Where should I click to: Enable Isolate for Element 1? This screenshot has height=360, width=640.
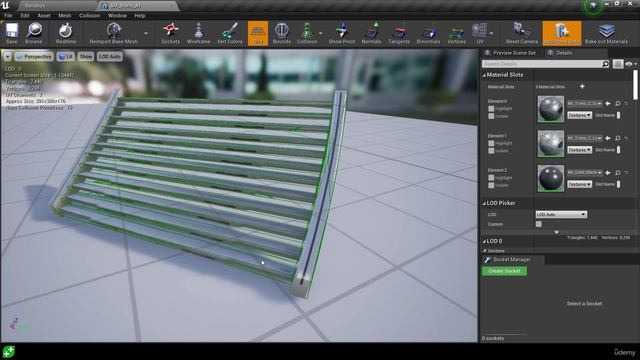coord(491,151)
